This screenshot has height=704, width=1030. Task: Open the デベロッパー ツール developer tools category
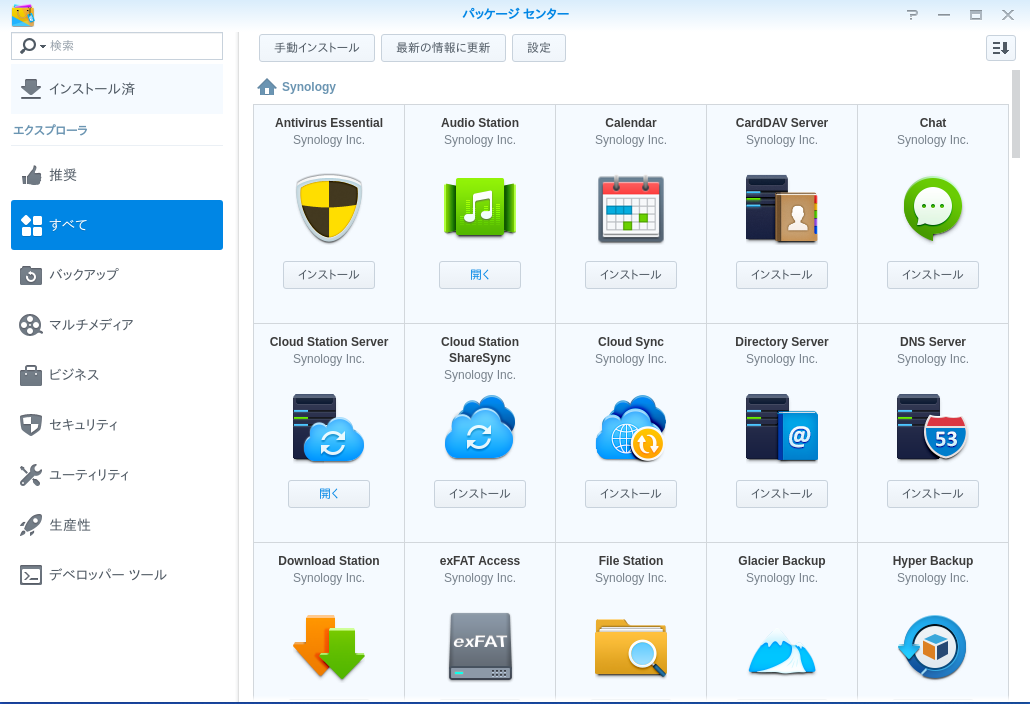coord(117,575)
